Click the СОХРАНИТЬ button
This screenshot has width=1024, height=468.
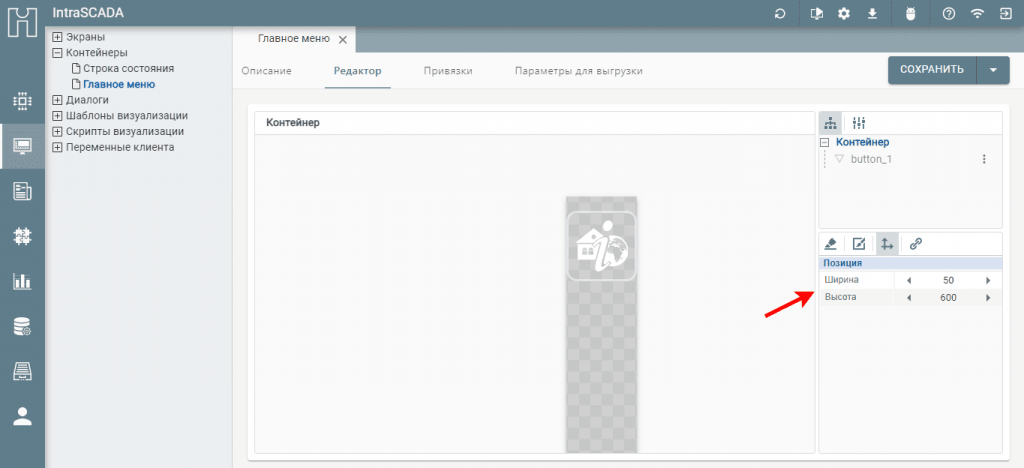[932, 70]
